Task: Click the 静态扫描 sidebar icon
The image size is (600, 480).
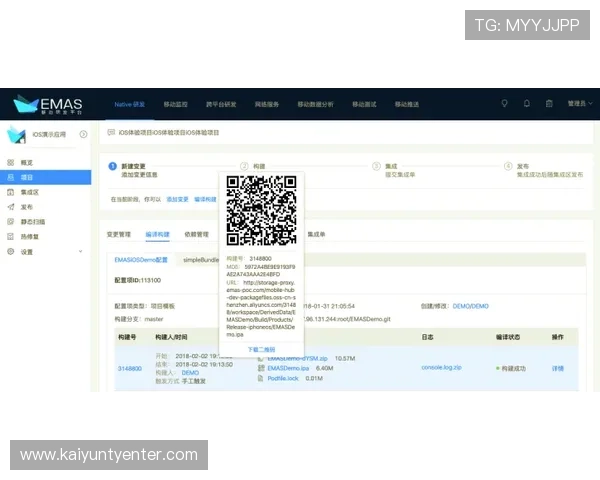Action: point(11,222)
